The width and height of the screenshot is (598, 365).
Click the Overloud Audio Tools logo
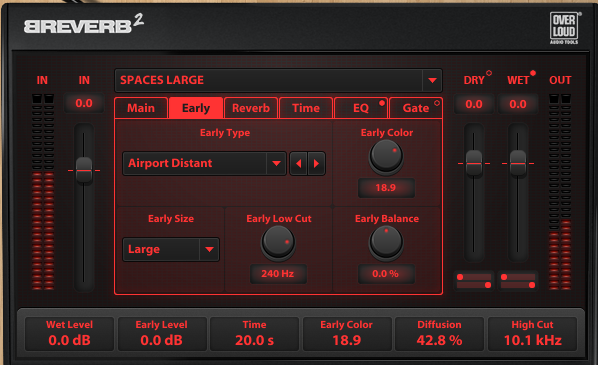coord(565,28)
